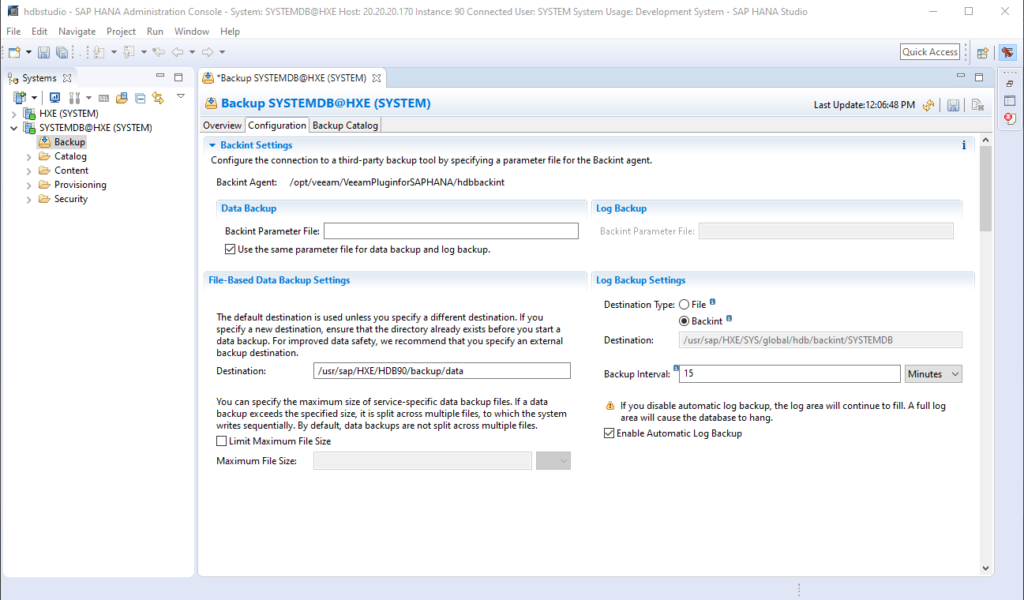Screen dimensions: 1024x600
Task: Open the Navigate menu
Action: [76, 31]
